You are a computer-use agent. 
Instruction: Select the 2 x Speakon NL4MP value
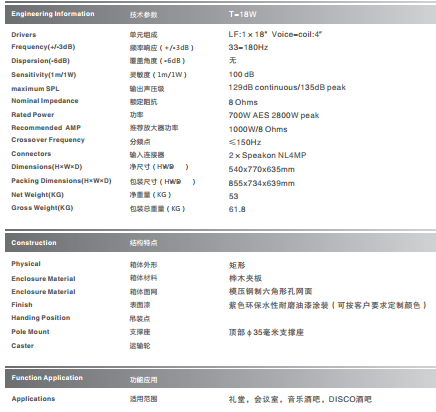(x=267, y=155)
